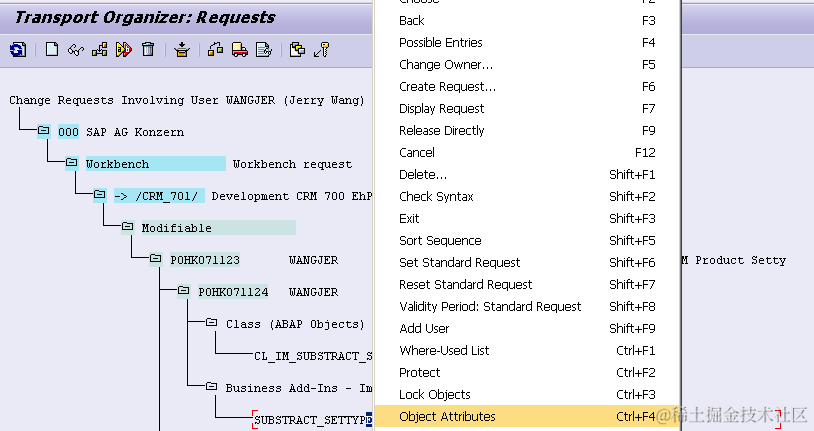Select the SUBSTRACT_SETTYP tree entry
814x431 pixels.
click(x=313, y=420)
